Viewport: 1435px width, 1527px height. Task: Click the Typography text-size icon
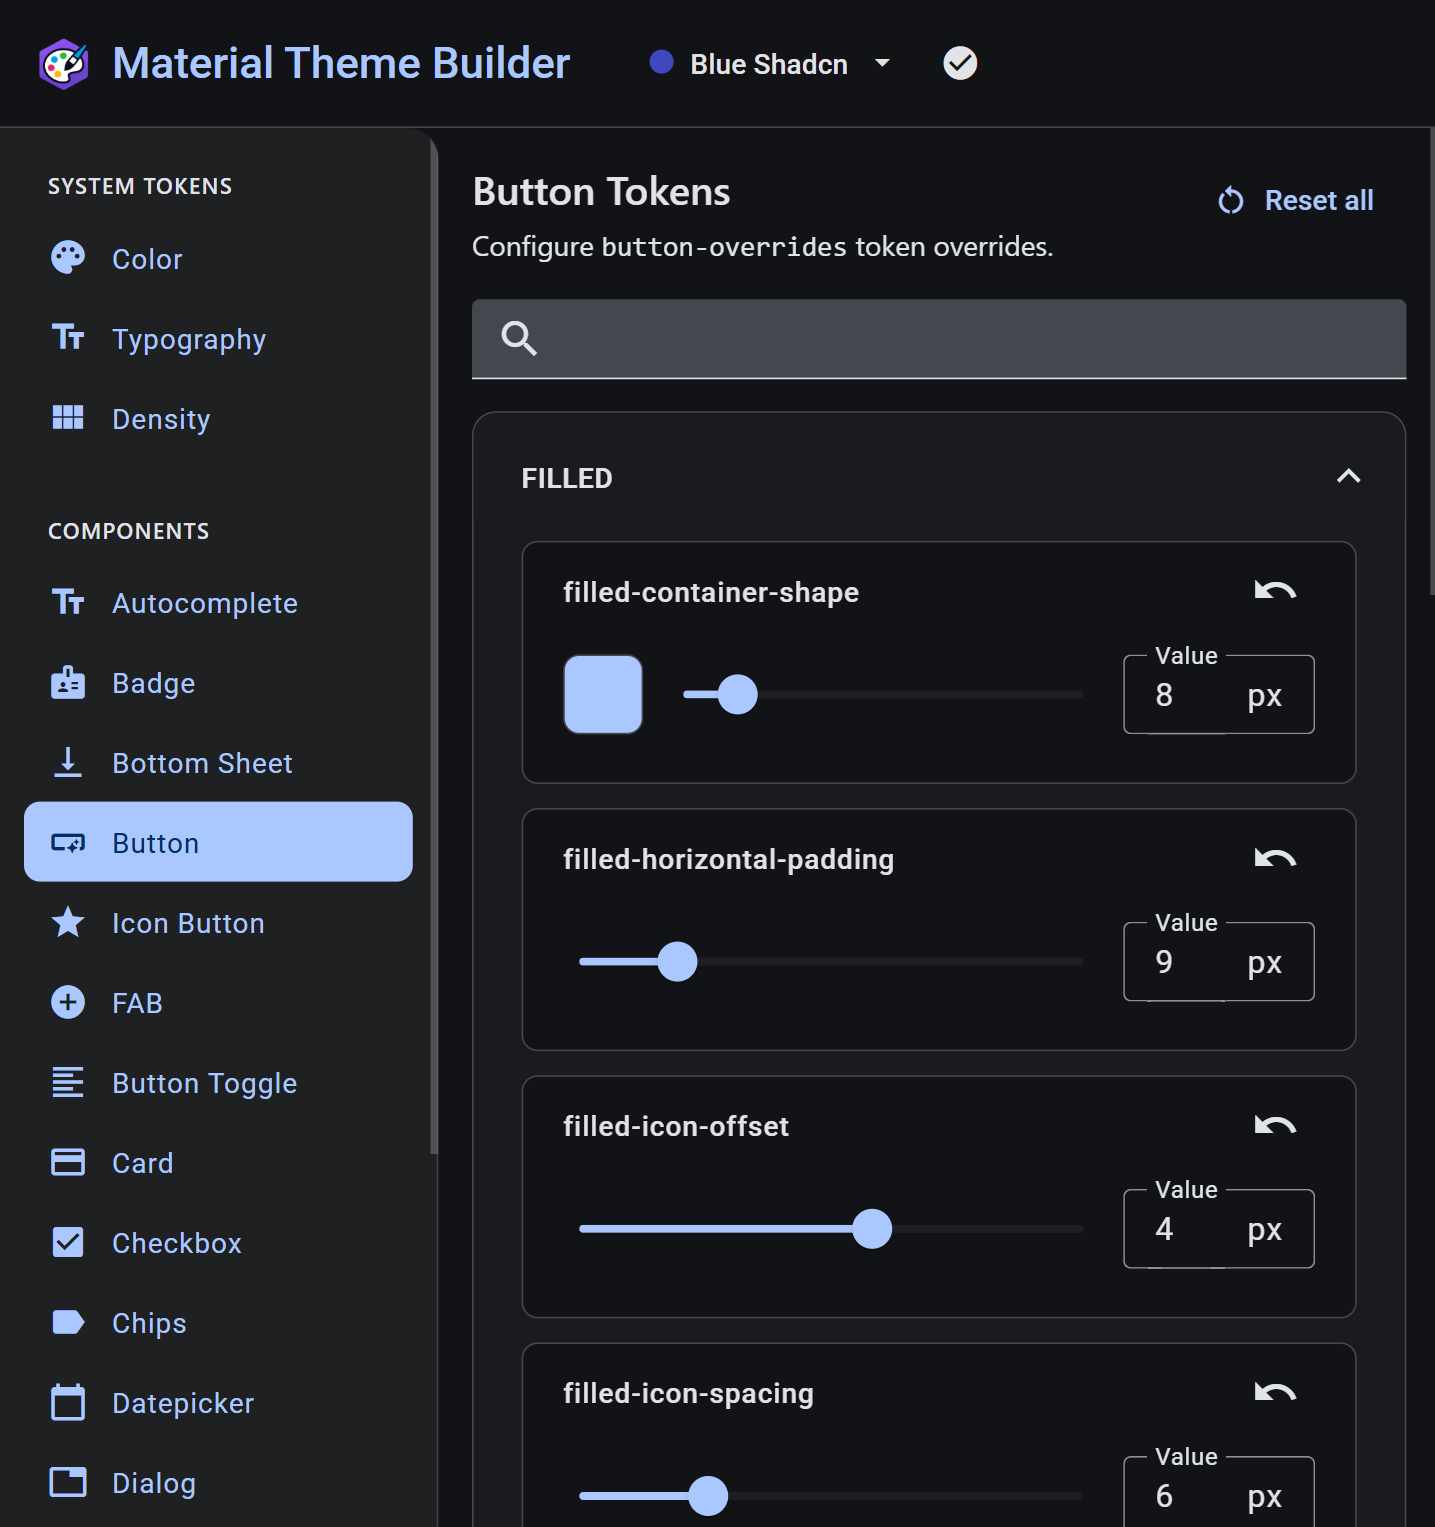coord(68,337)
